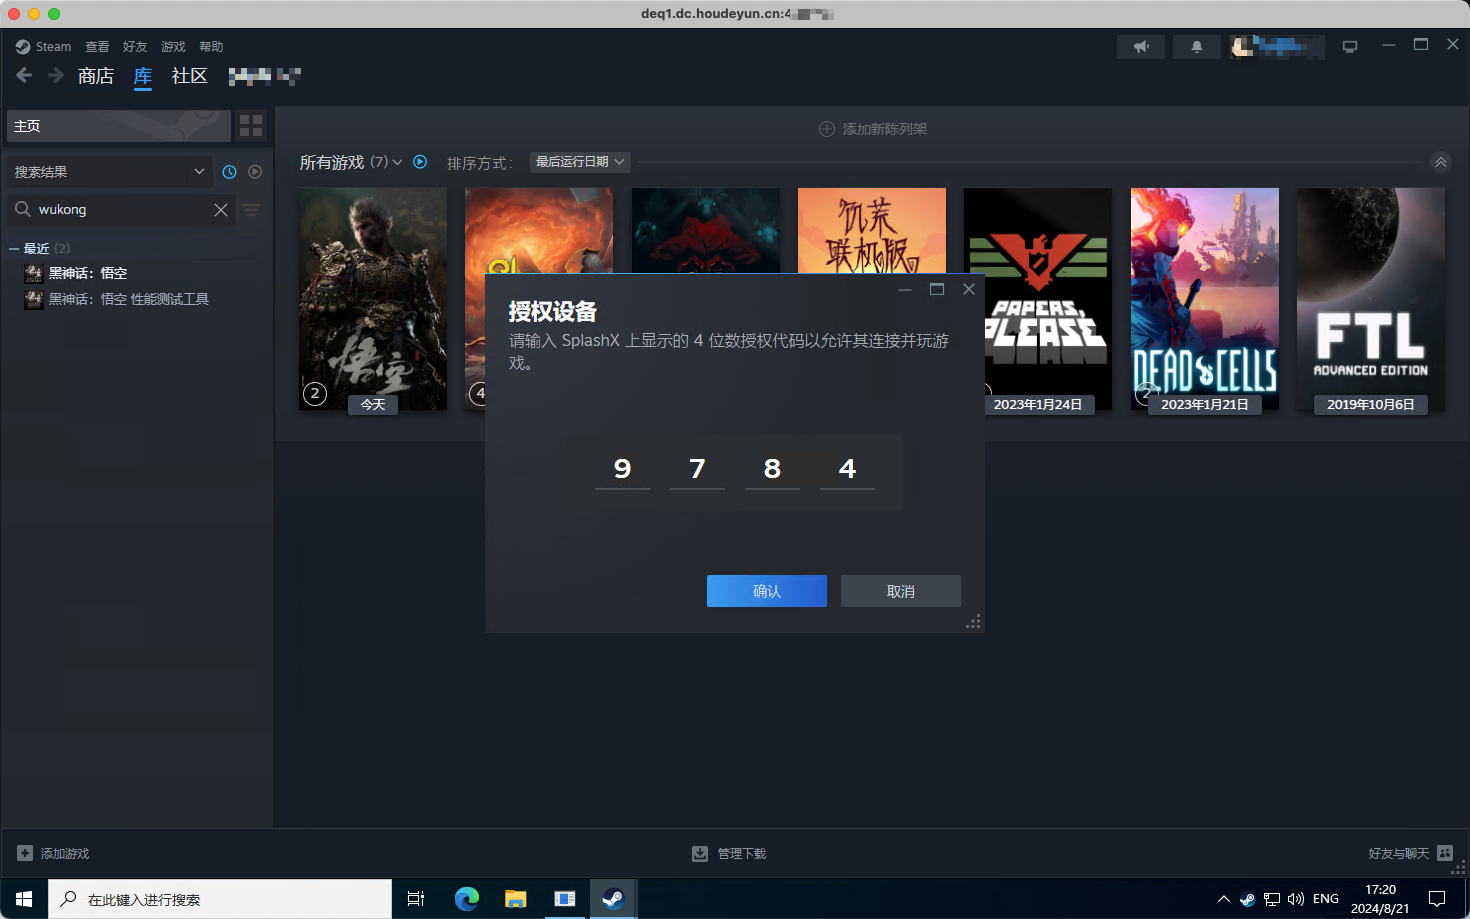Open the Windows Start menu
Viewport: 1470px width, 919px height.
24,899
